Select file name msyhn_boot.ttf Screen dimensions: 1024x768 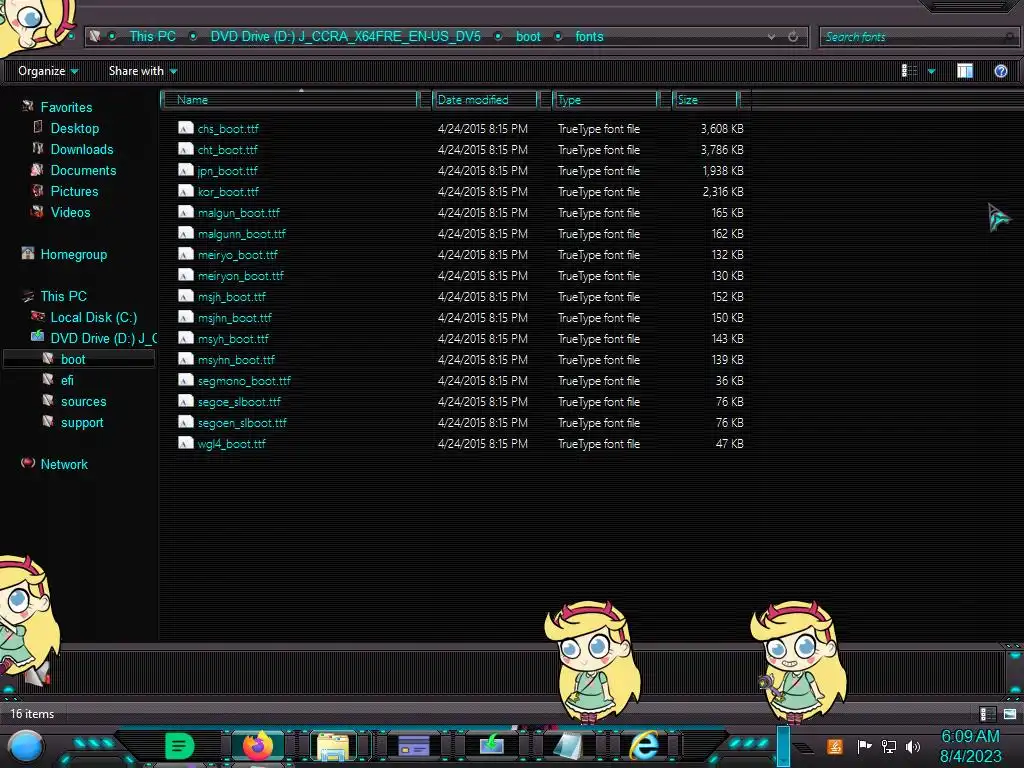[236, 360]
